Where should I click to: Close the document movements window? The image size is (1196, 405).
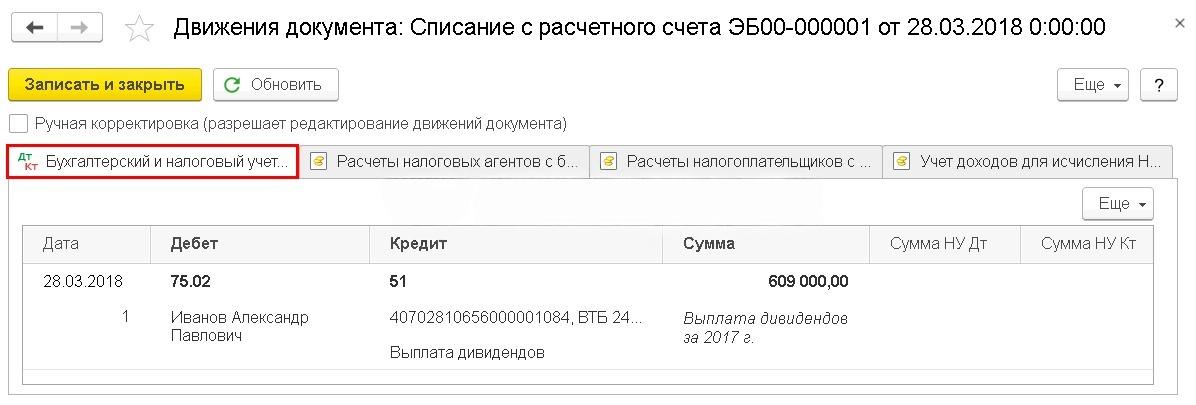point(1179,24)
